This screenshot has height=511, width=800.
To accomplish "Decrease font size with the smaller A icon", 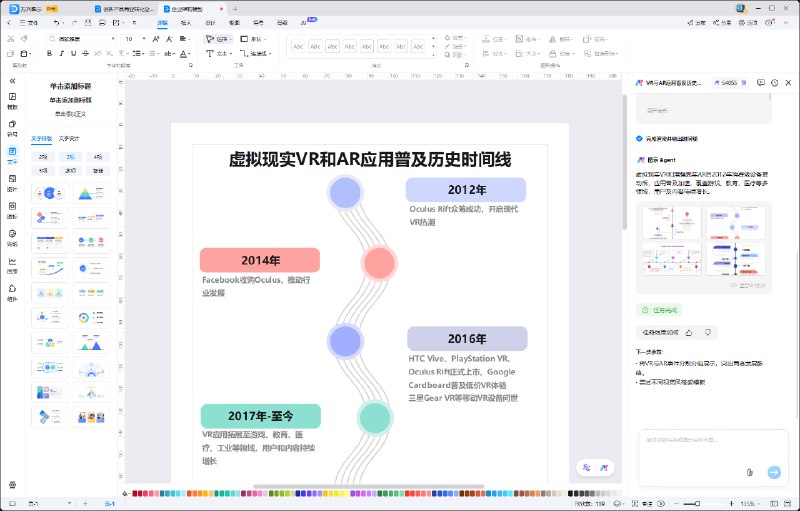I will (169, 39).
